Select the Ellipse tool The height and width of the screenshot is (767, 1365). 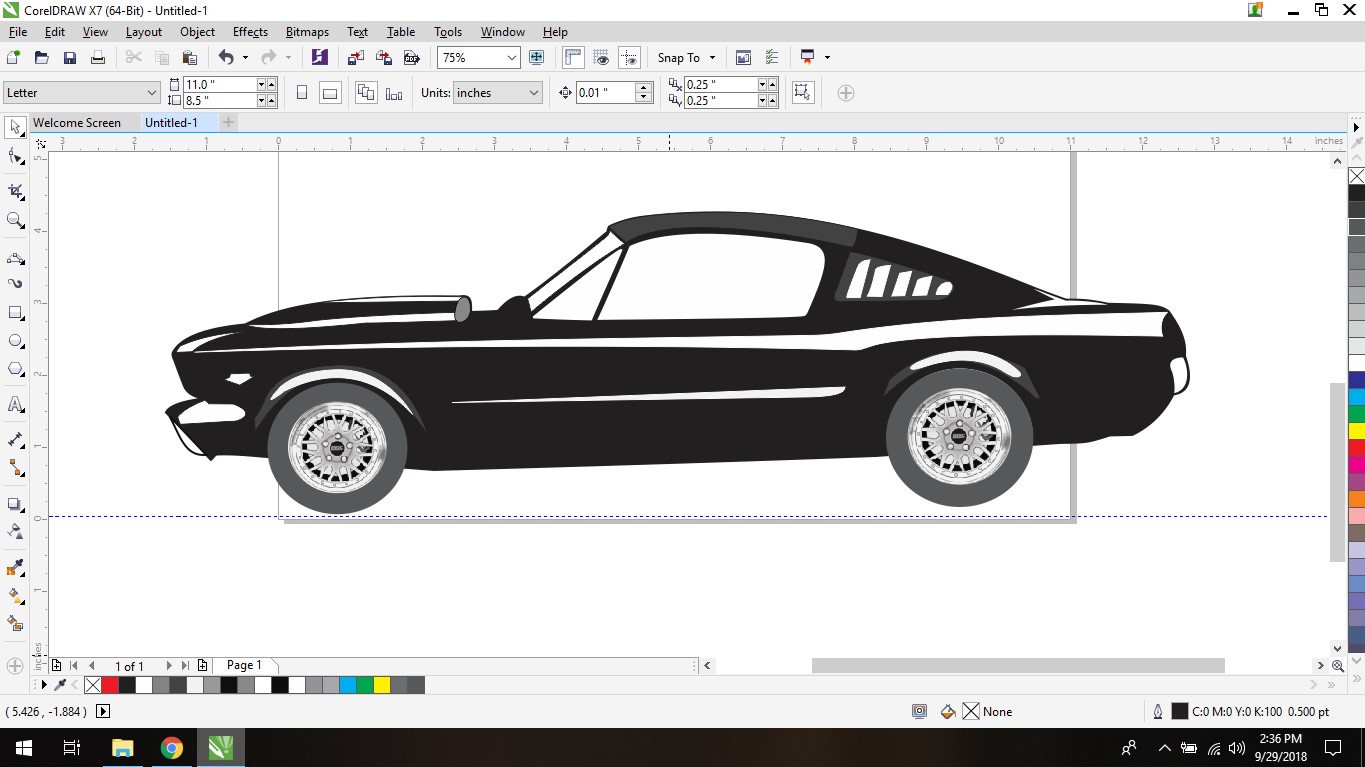[15, 341]
